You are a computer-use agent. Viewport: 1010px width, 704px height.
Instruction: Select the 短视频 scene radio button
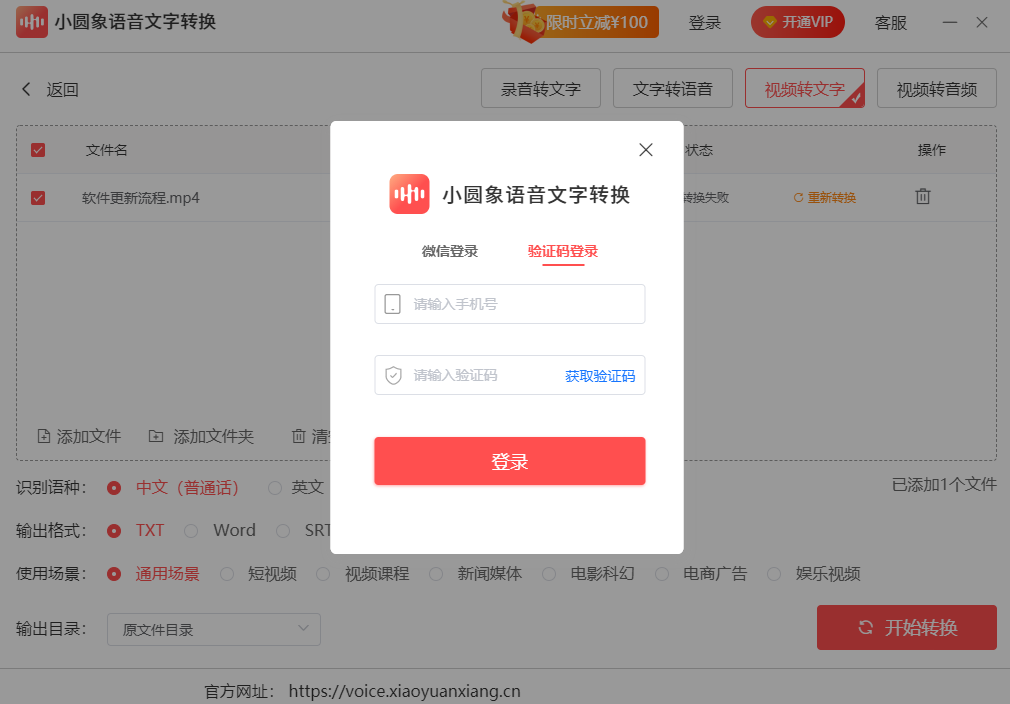coord(227,574)
